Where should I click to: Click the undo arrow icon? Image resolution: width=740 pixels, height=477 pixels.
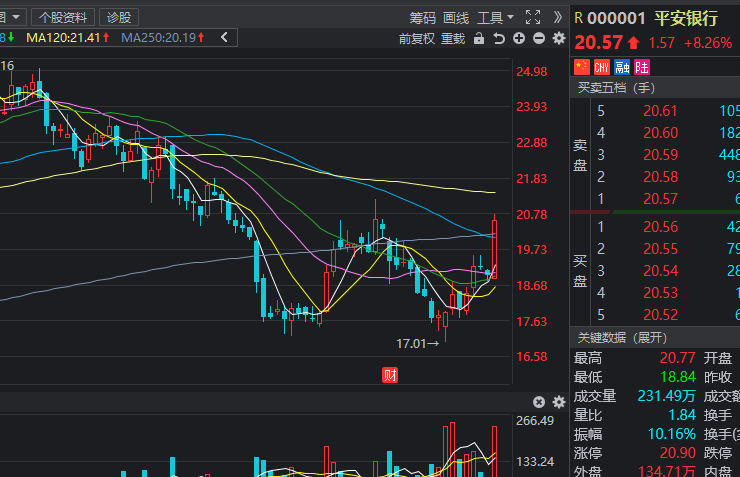pyautogui.click(x=498, y=38)
